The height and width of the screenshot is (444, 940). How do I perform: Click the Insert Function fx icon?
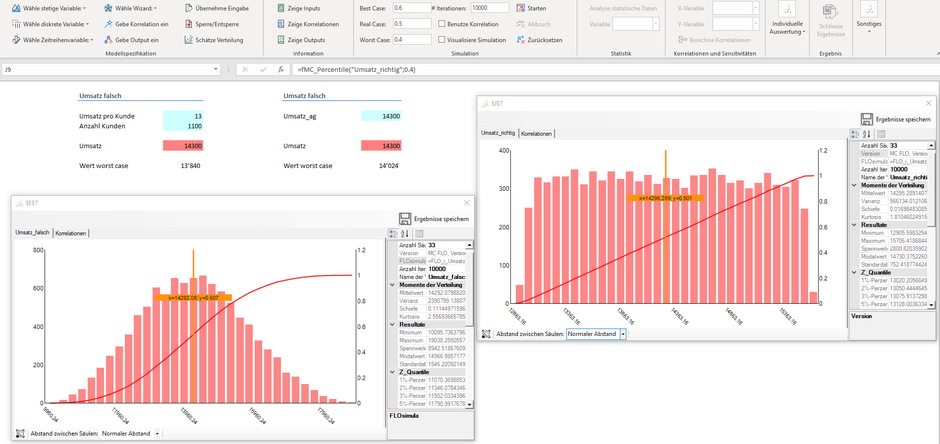(x=280, y=70)
